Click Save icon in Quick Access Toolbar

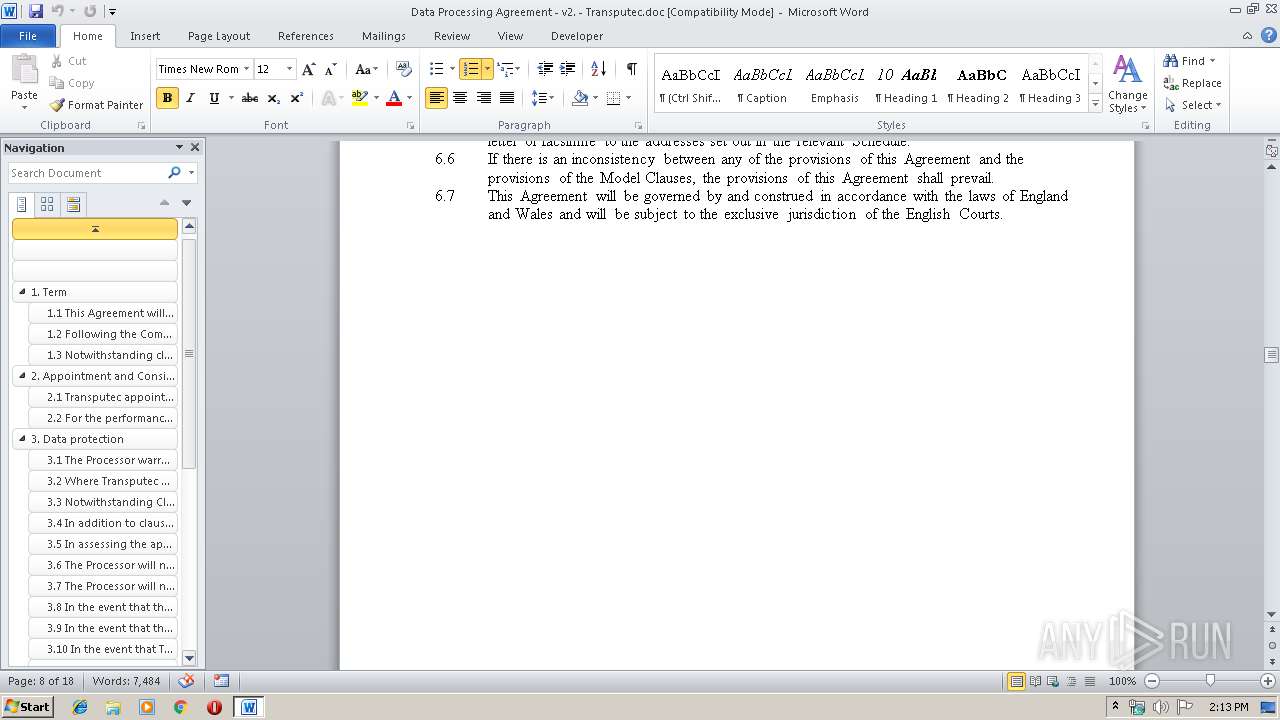coord(36,11)
